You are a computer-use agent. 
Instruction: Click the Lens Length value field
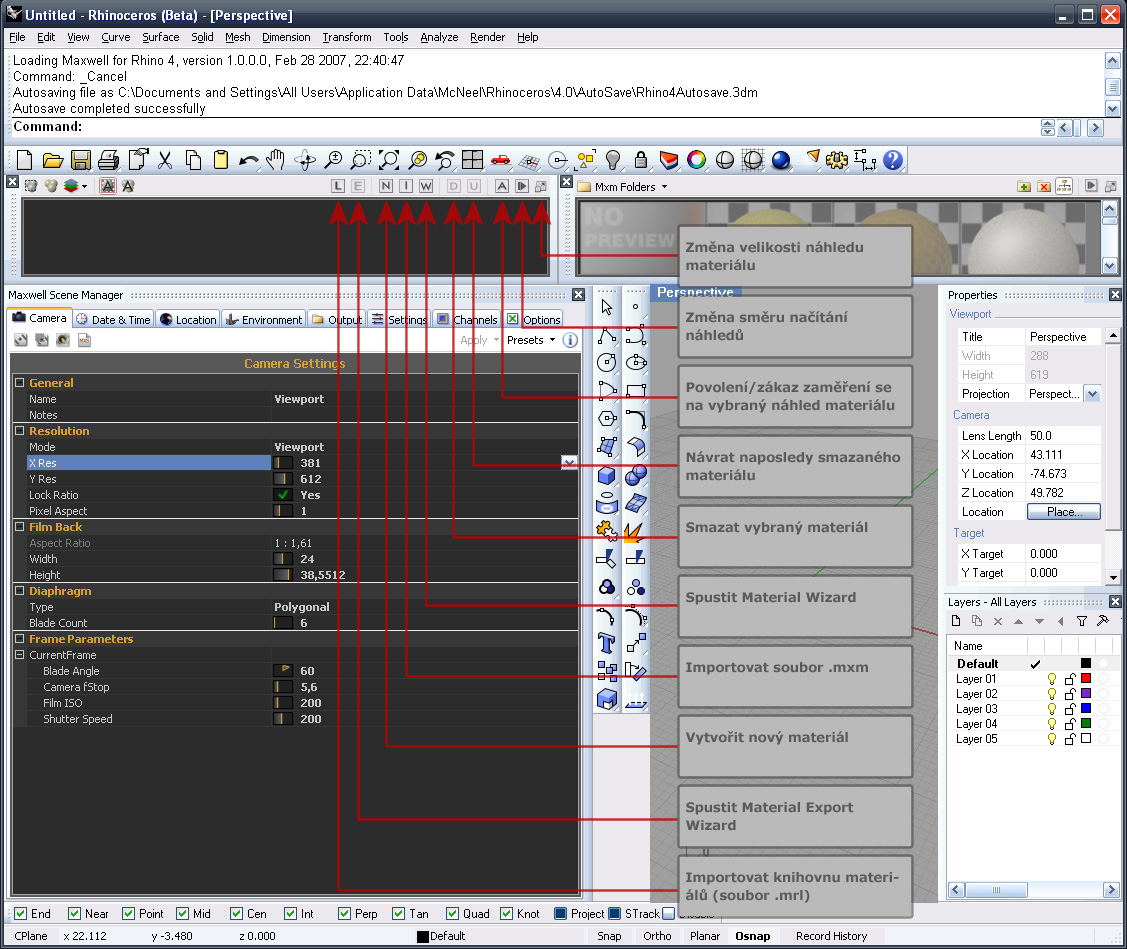click(x=1063, y=436)
